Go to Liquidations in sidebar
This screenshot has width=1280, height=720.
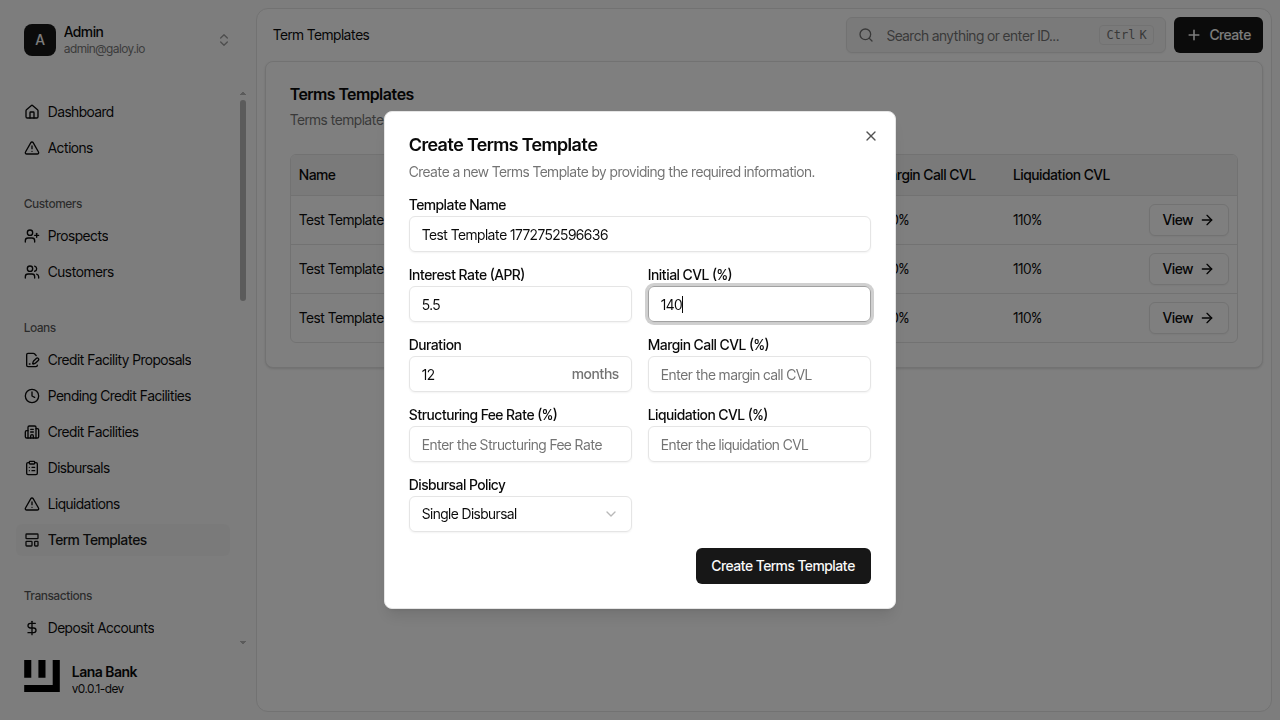84,504
